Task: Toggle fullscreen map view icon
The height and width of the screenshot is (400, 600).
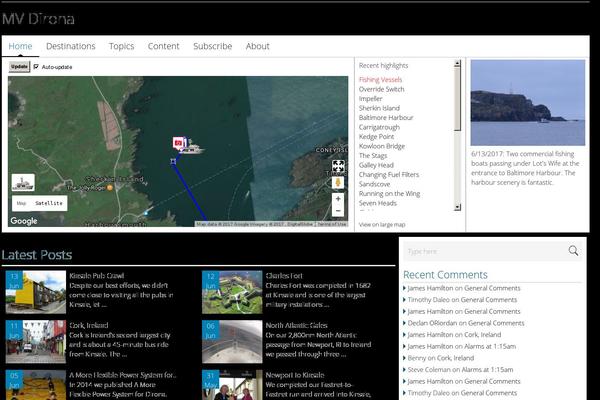Action: tap(338, 167)
